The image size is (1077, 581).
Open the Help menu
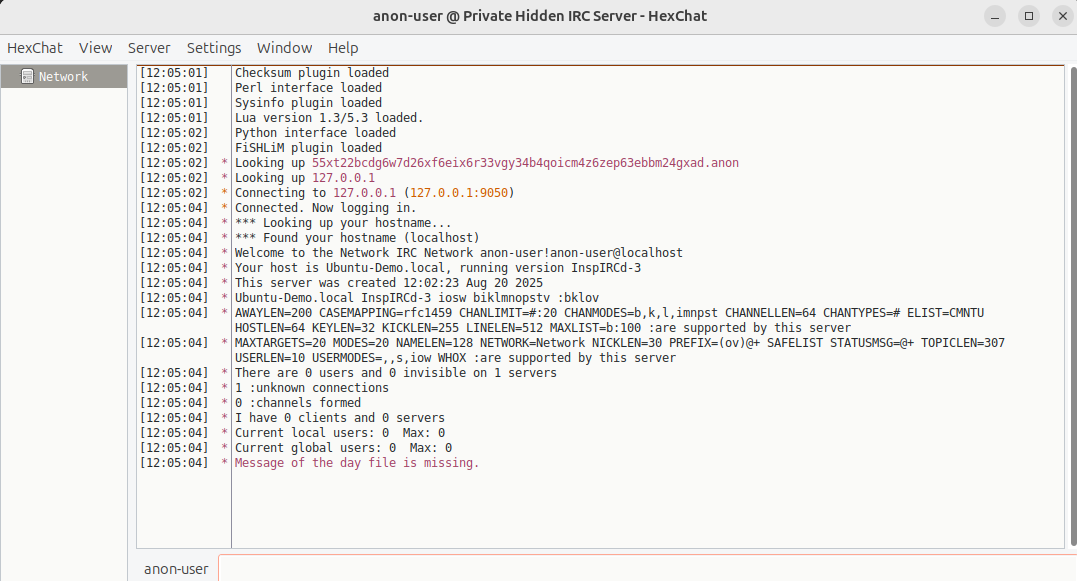pyautogui.click(x=343, y=48)
